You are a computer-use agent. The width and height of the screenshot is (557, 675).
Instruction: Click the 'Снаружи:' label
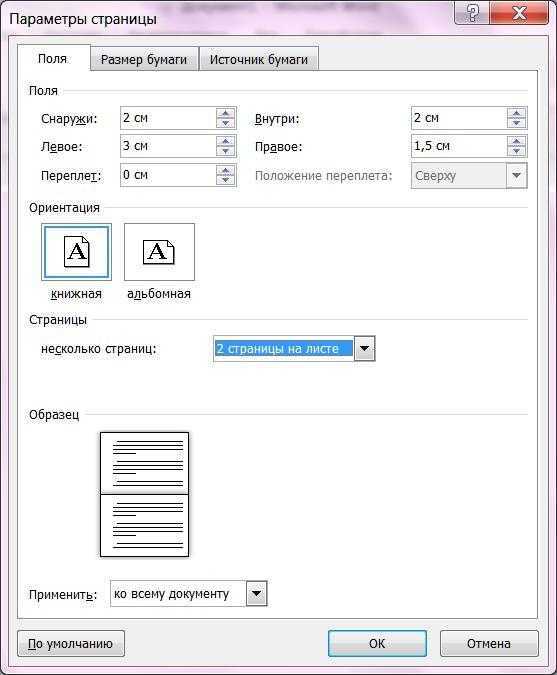(69, 118)
